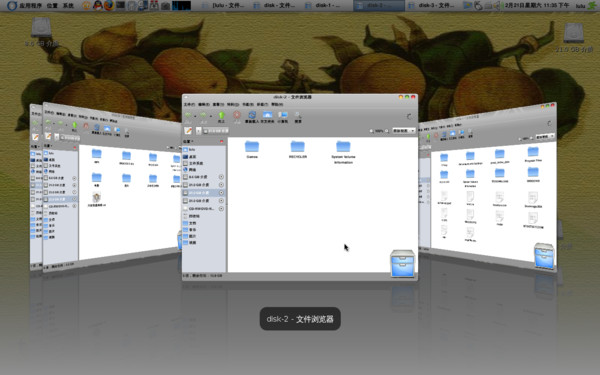Image resolution: width=600 pixels, height=375 pixels.
Task: Switch to disk-3 window in taskbar
Action: coord(431,5)
